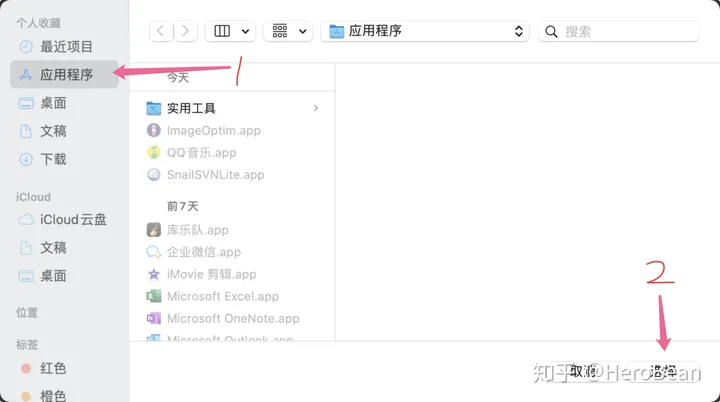Click the 最近项目 clock icon
The width and height of the screenshot is (720, 402).
click(x=26, y=46)
